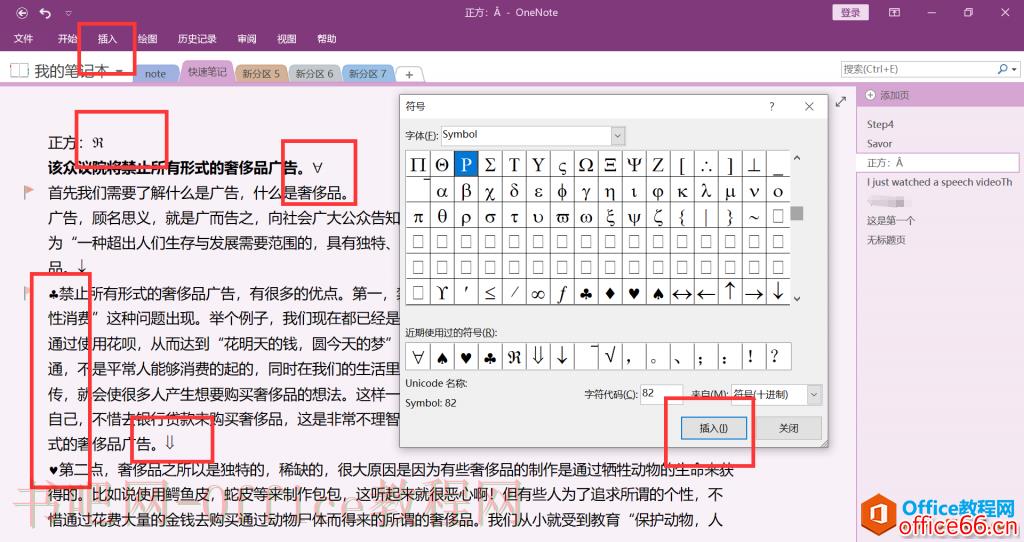
Task: Select the β symbol in grid
Action: point(466,191)
